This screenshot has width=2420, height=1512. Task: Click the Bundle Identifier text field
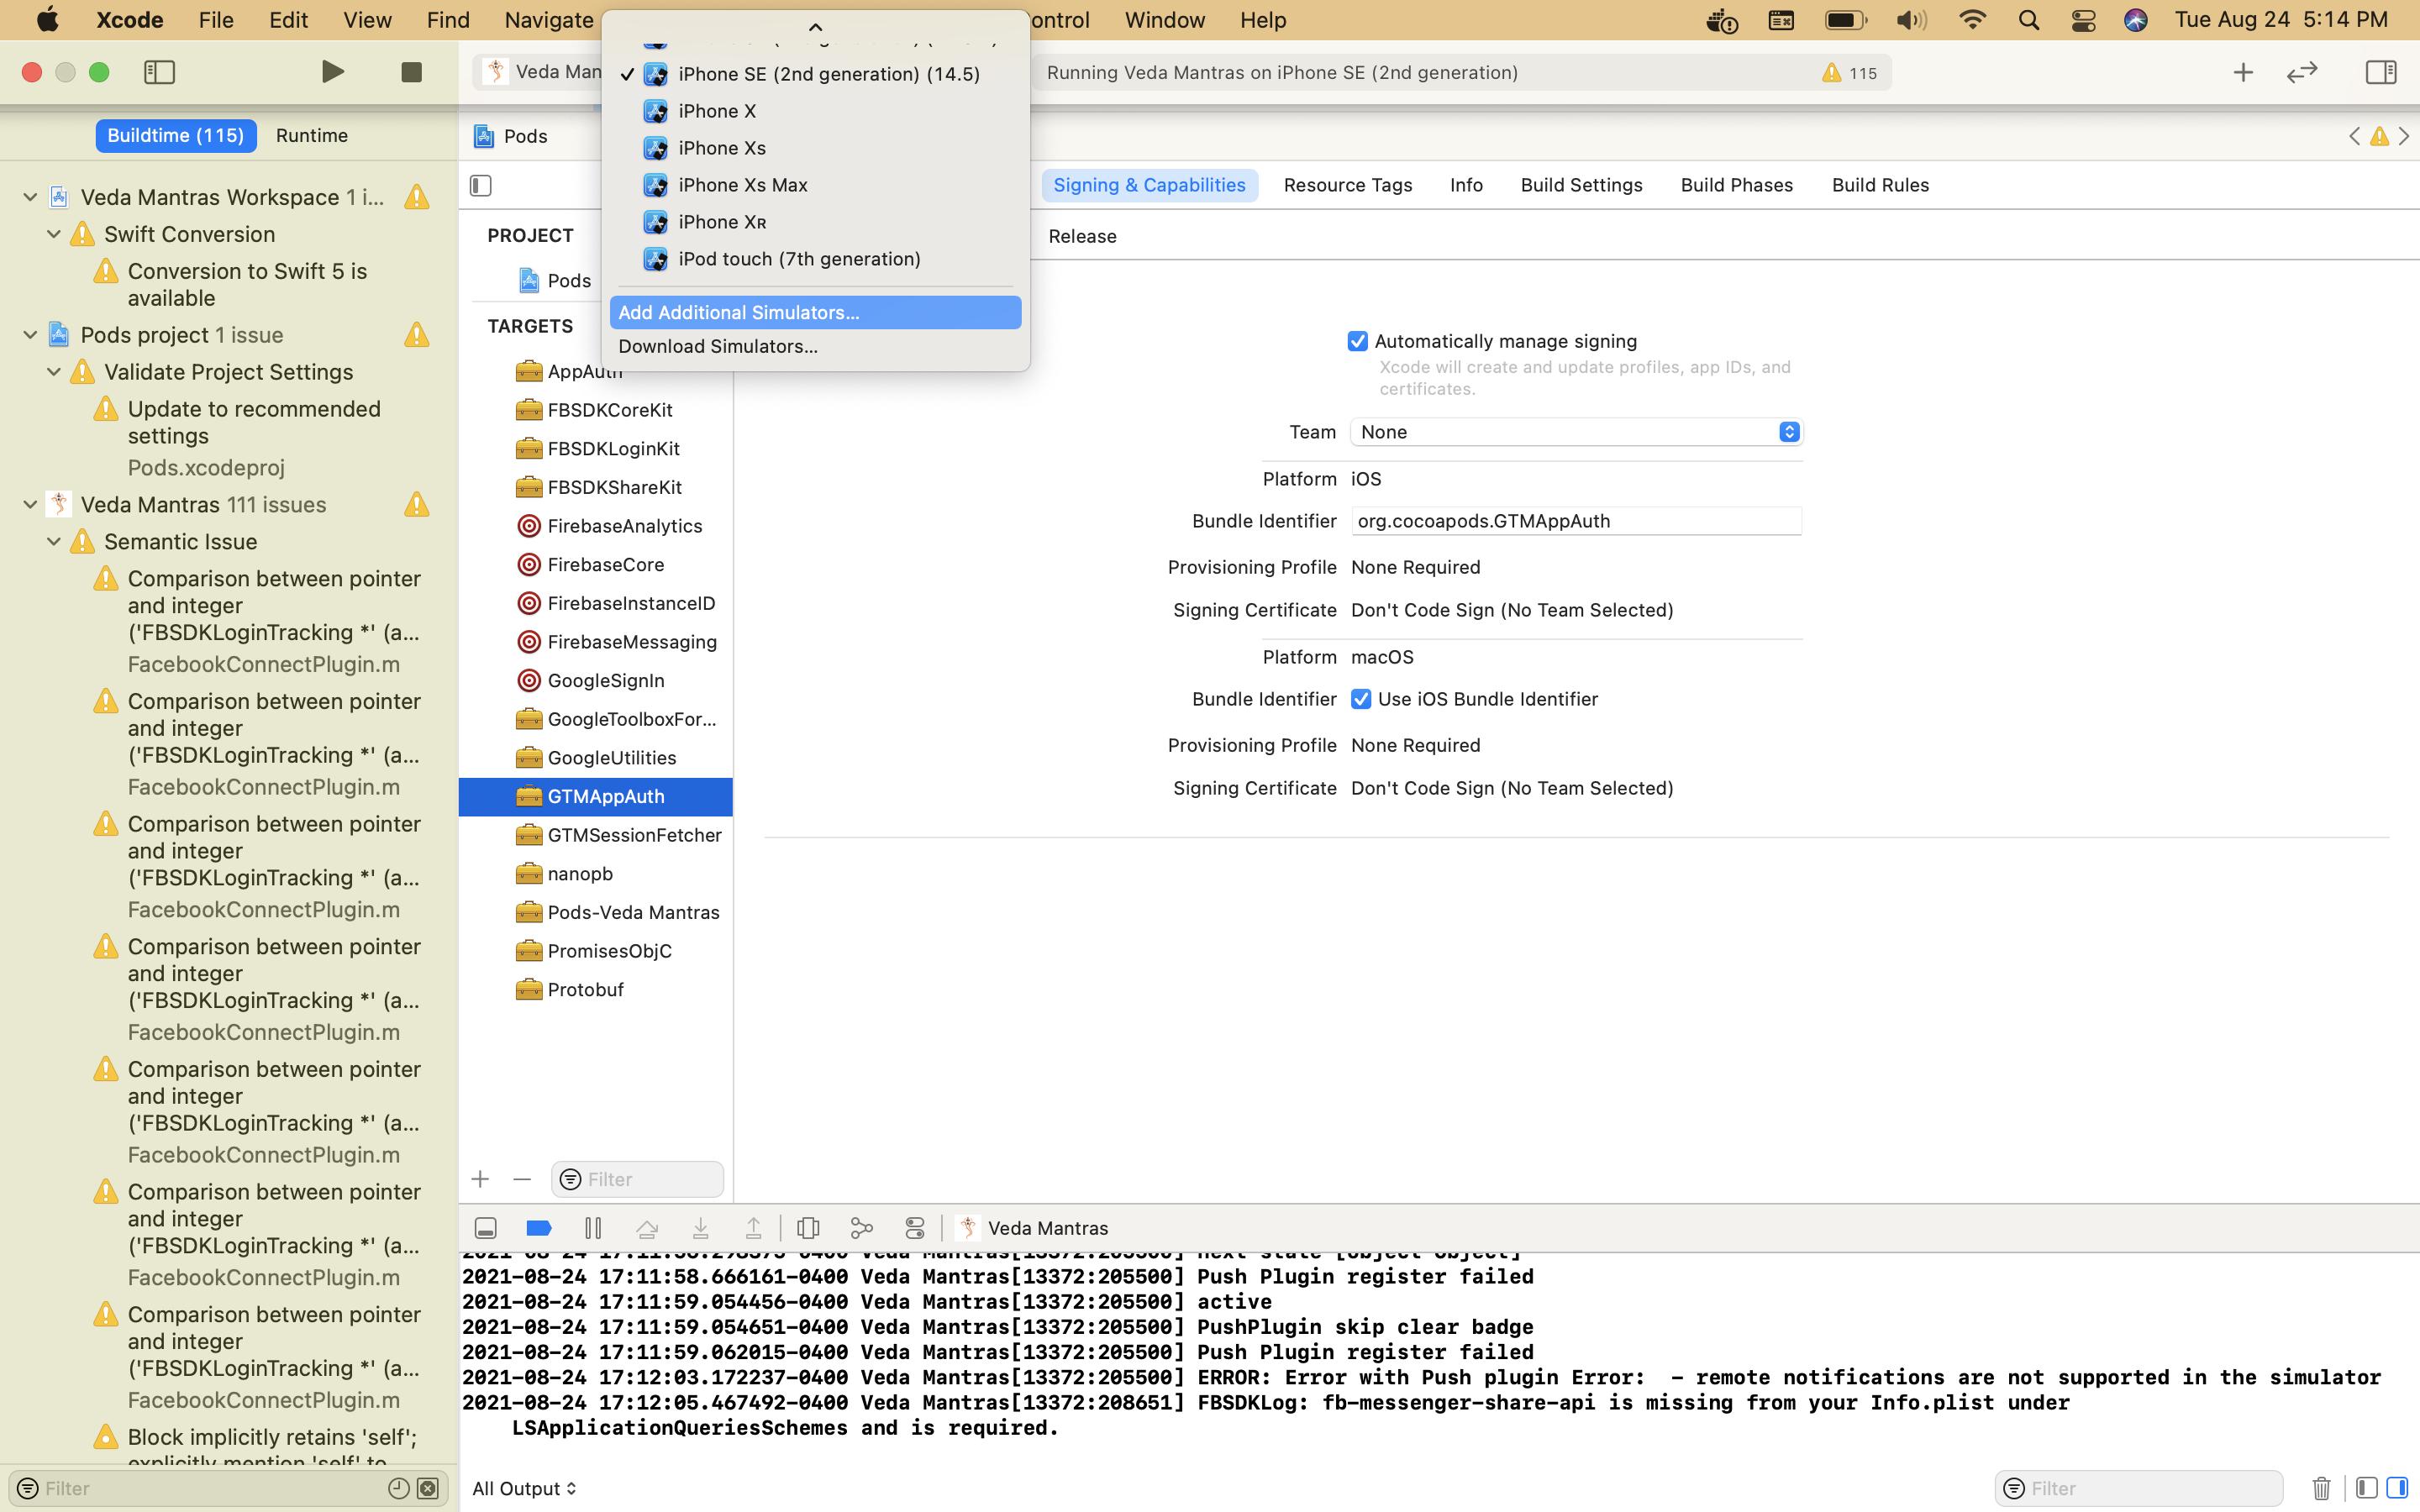(x=1576, y=521)
